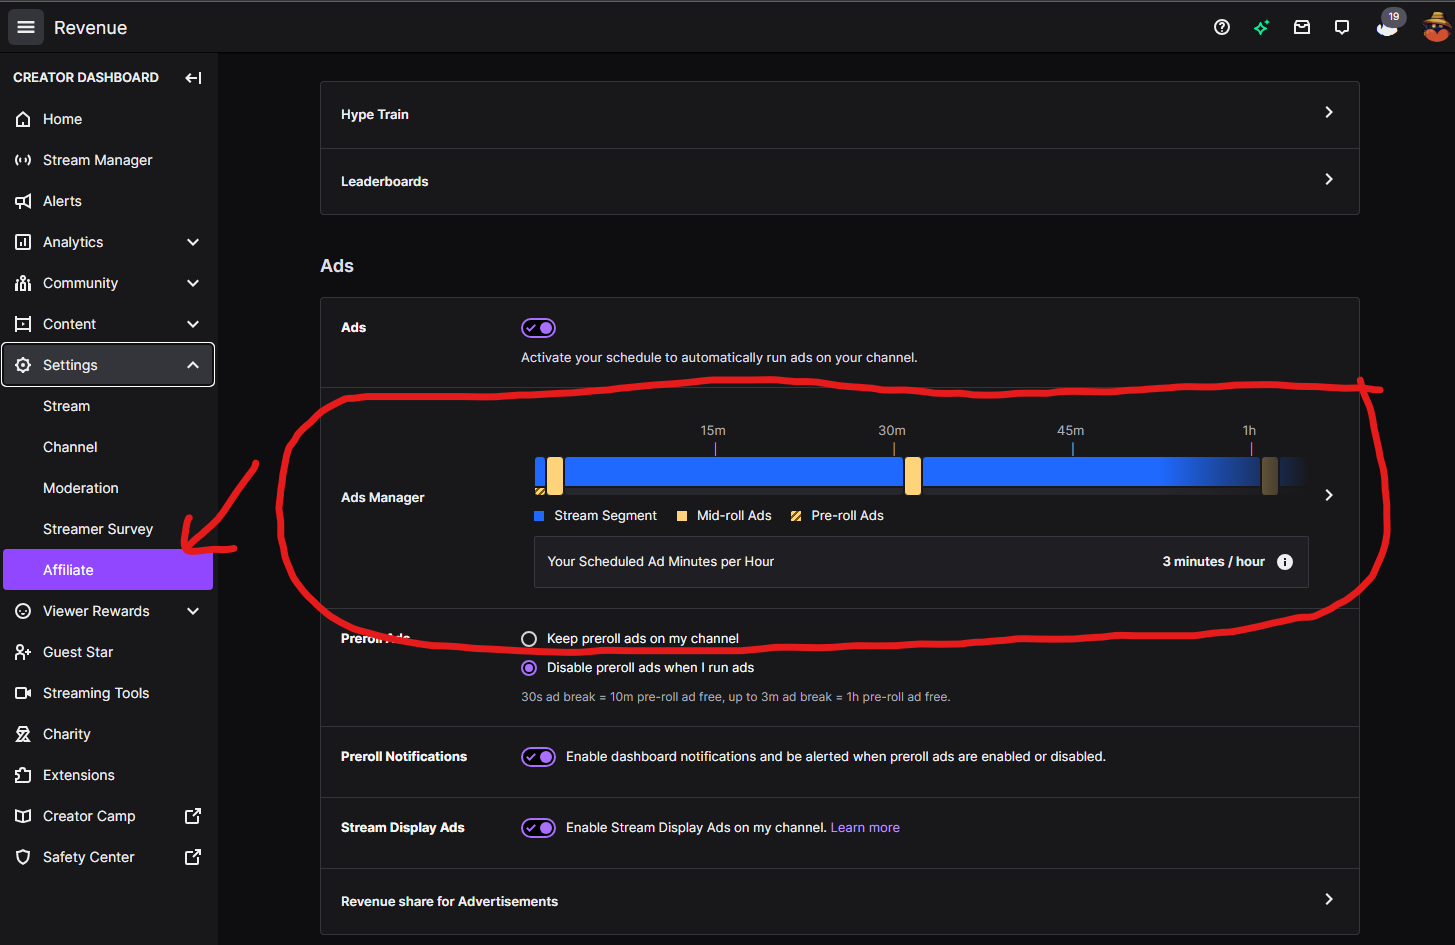Open Leaderboards settings arrow

point(1329,179)
